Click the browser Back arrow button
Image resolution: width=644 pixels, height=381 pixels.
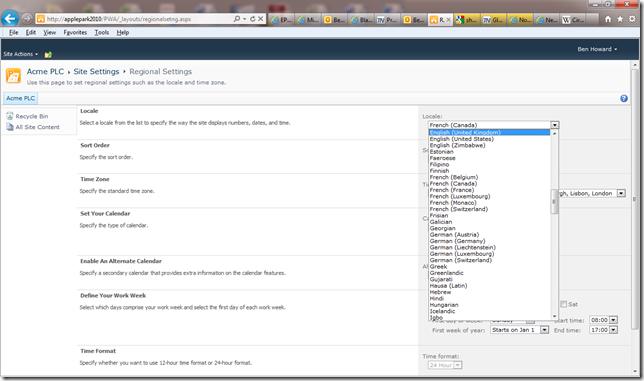(x=10, y=18)
